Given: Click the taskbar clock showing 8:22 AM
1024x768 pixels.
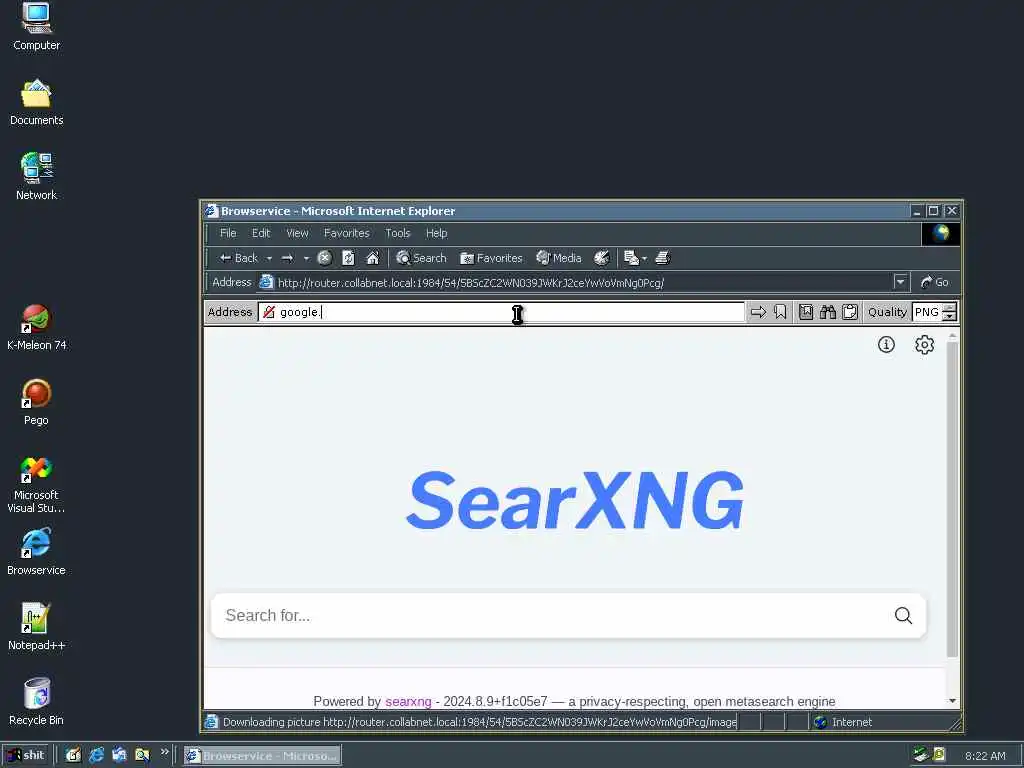Looking at the screenshot, I should pos(985,756).
